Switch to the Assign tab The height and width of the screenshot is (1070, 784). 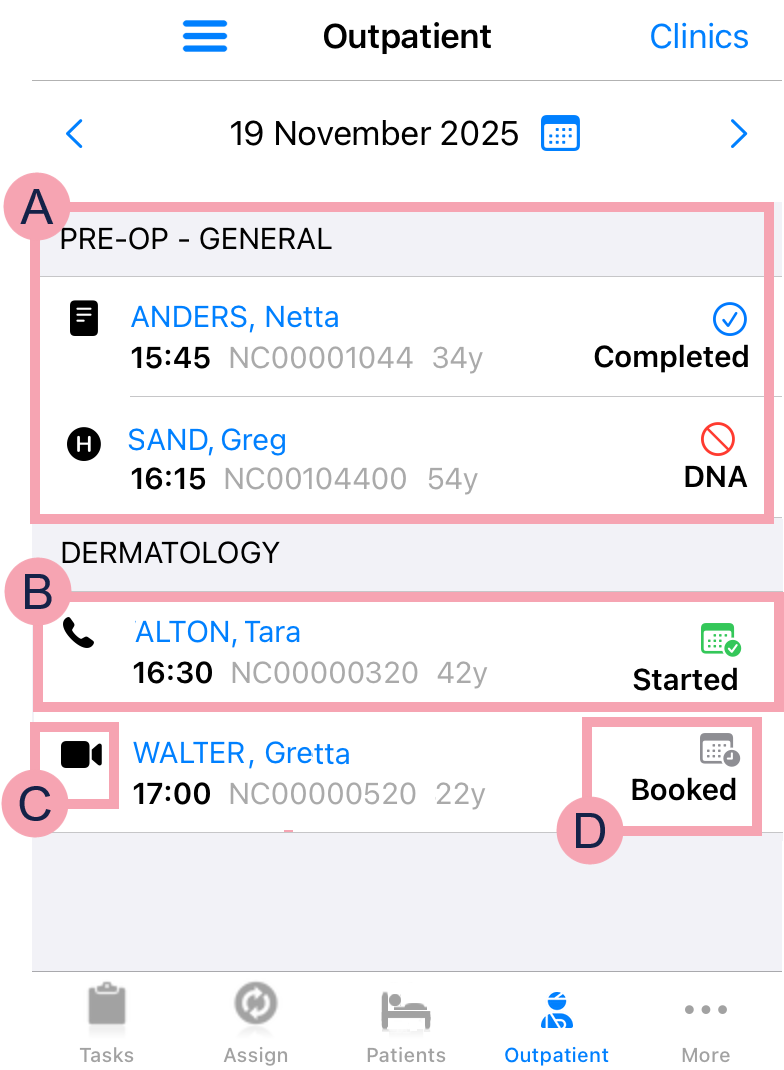tap(255, 1022)
